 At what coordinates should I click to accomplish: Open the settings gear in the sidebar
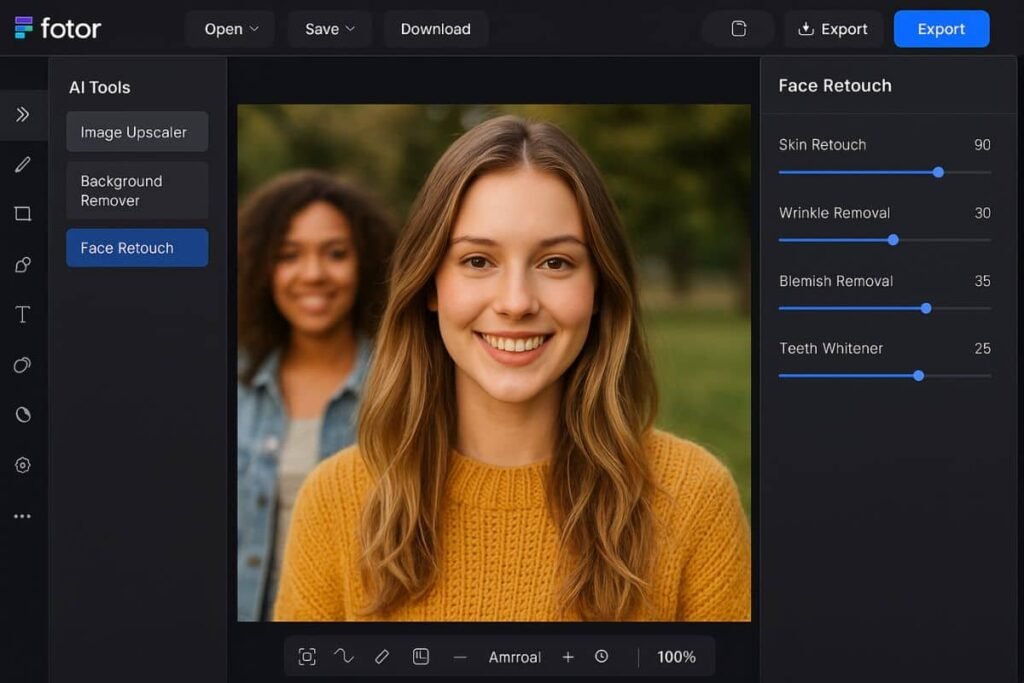[22, 465]
